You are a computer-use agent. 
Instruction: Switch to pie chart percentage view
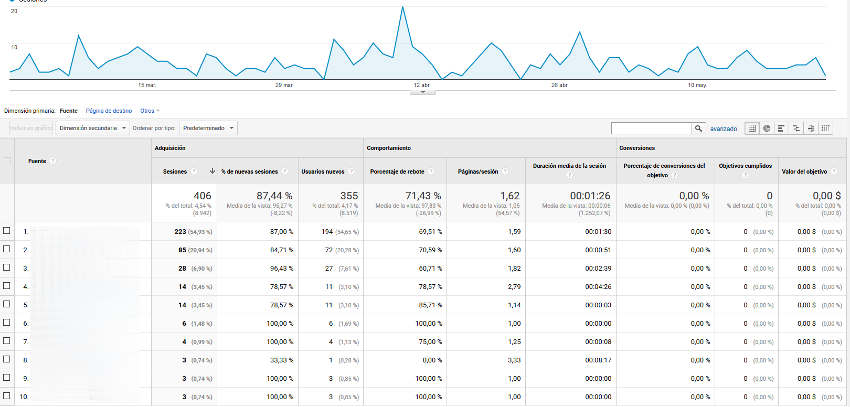[766, 128]
